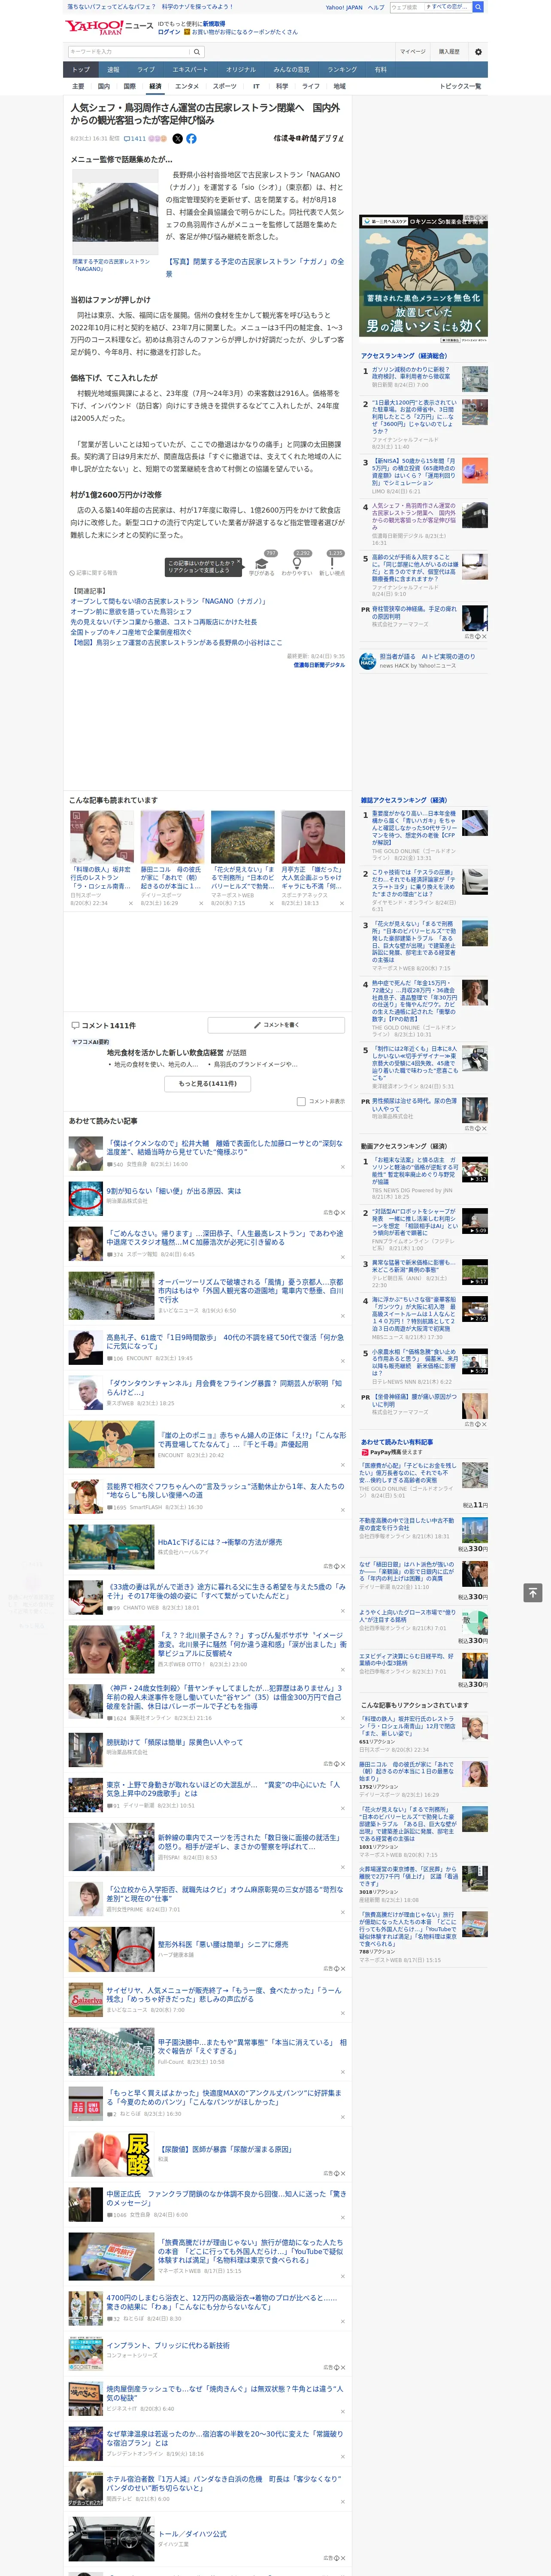Open video ranking お粗末な交渉 thumbnail

(475, 1169)
